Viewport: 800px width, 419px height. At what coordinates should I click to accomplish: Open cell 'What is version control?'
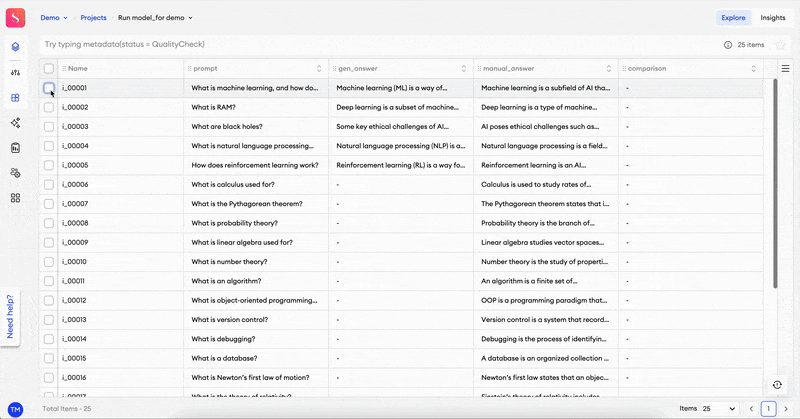coord(256,320)
